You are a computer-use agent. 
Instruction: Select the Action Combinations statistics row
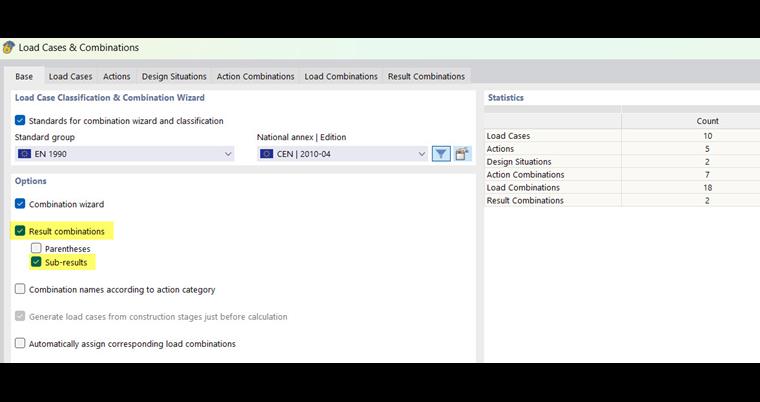point(622,175)
